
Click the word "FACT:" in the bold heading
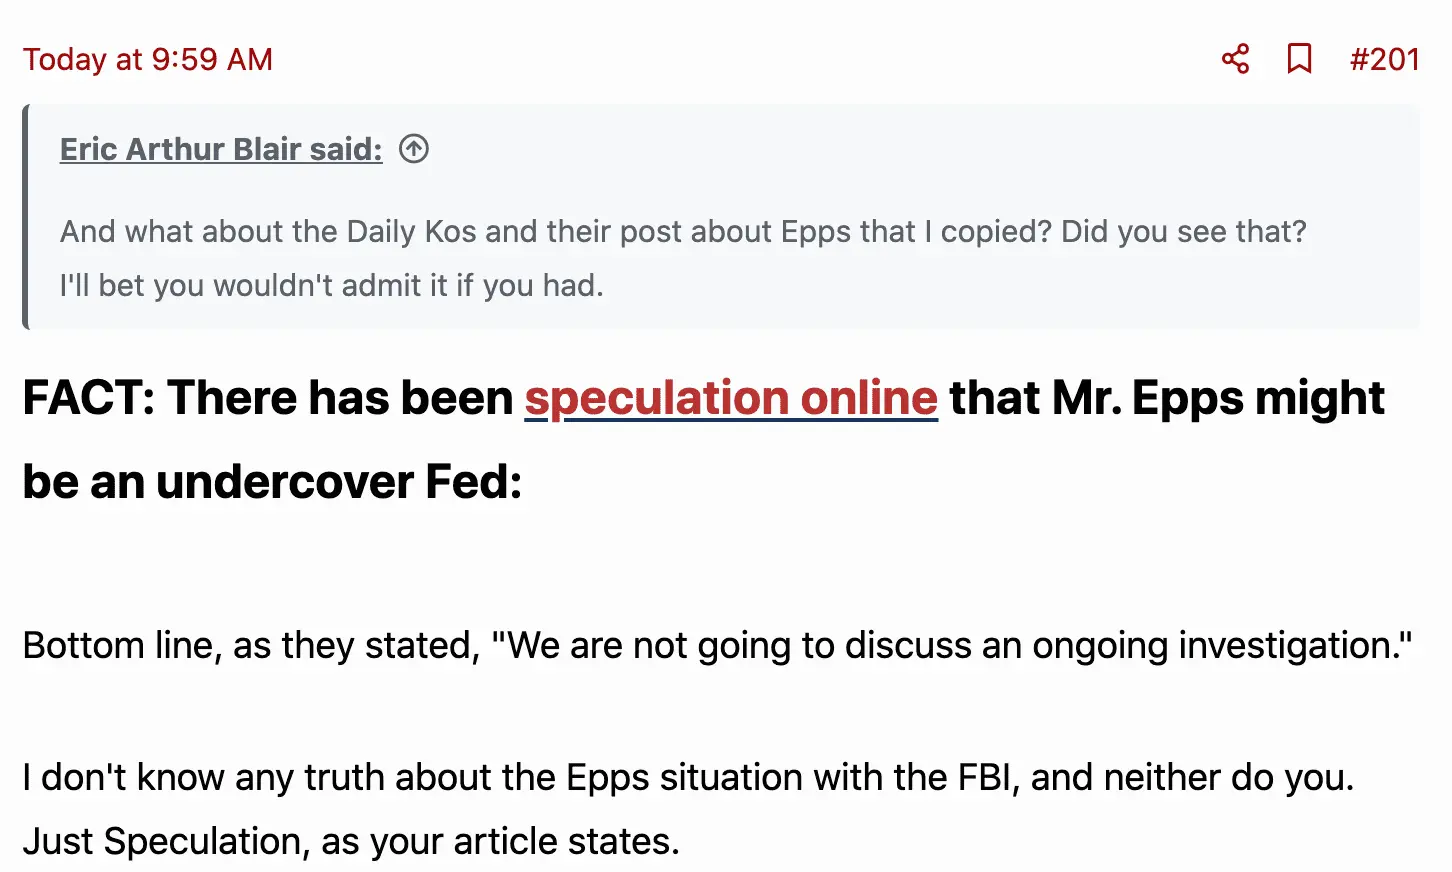click(x=89, y=398)
